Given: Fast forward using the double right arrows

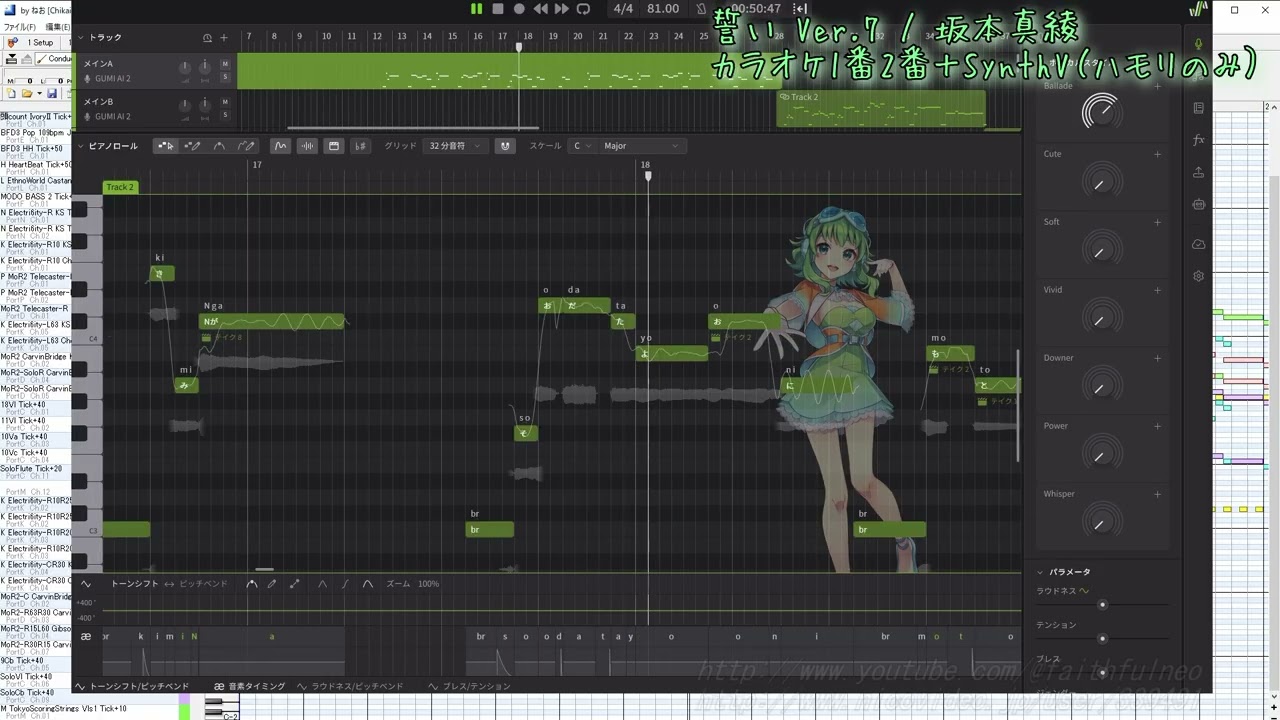Looking at the screenshot, I should point(561,9).
